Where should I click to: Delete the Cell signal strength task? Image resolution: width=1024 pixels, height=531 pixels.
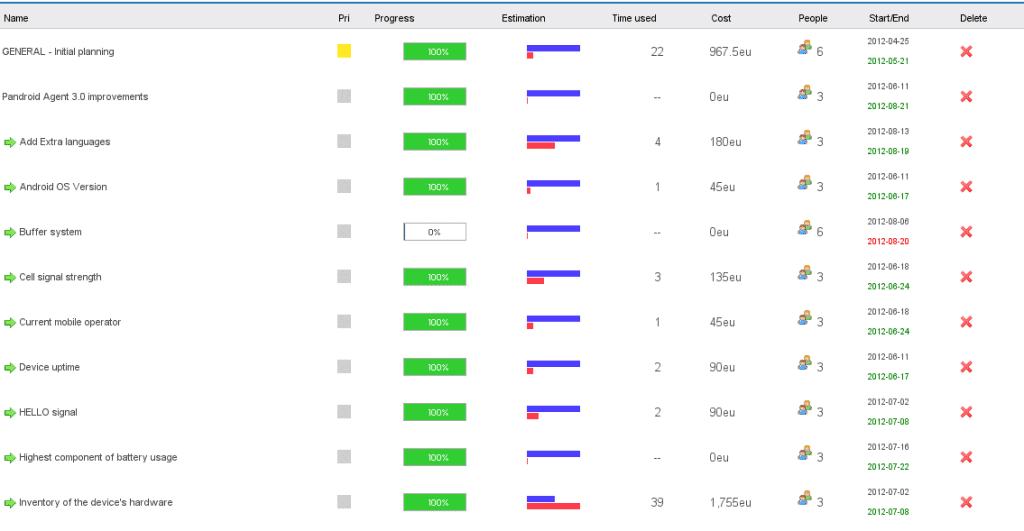[966, 277]
